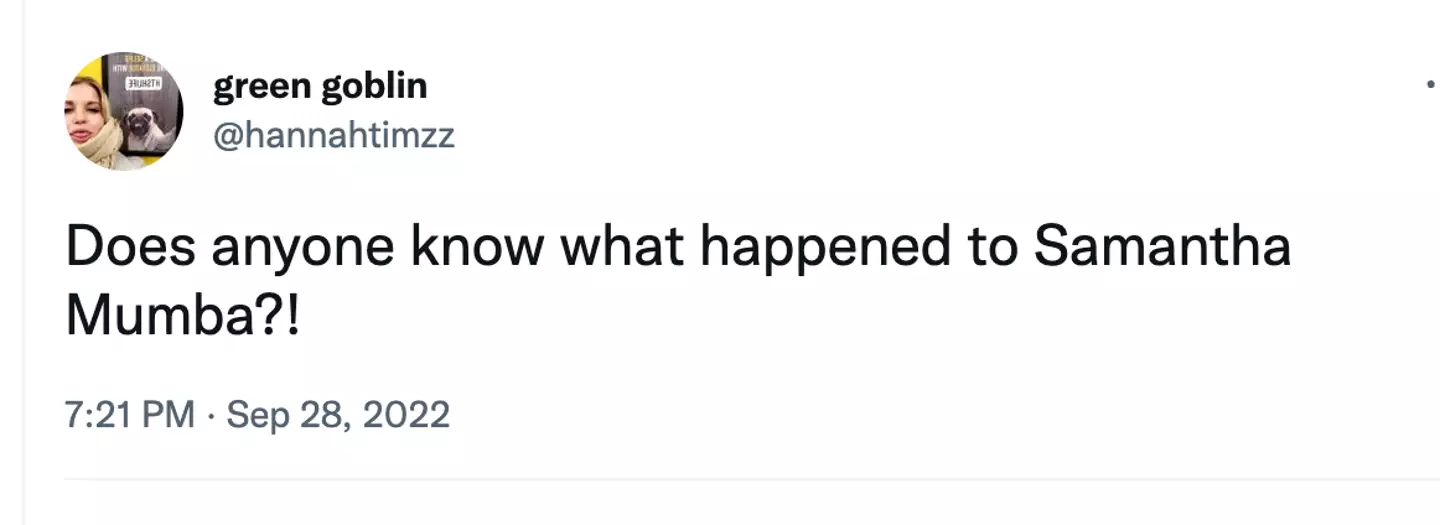Click the word "Samantha" in the tweet
Viewport: 1440px width, 525px height.
click(1162, 247)
